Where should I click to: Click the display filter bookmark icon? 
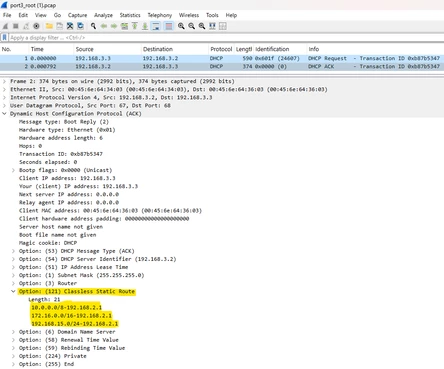pyautogui.click(x=4, y=38)
